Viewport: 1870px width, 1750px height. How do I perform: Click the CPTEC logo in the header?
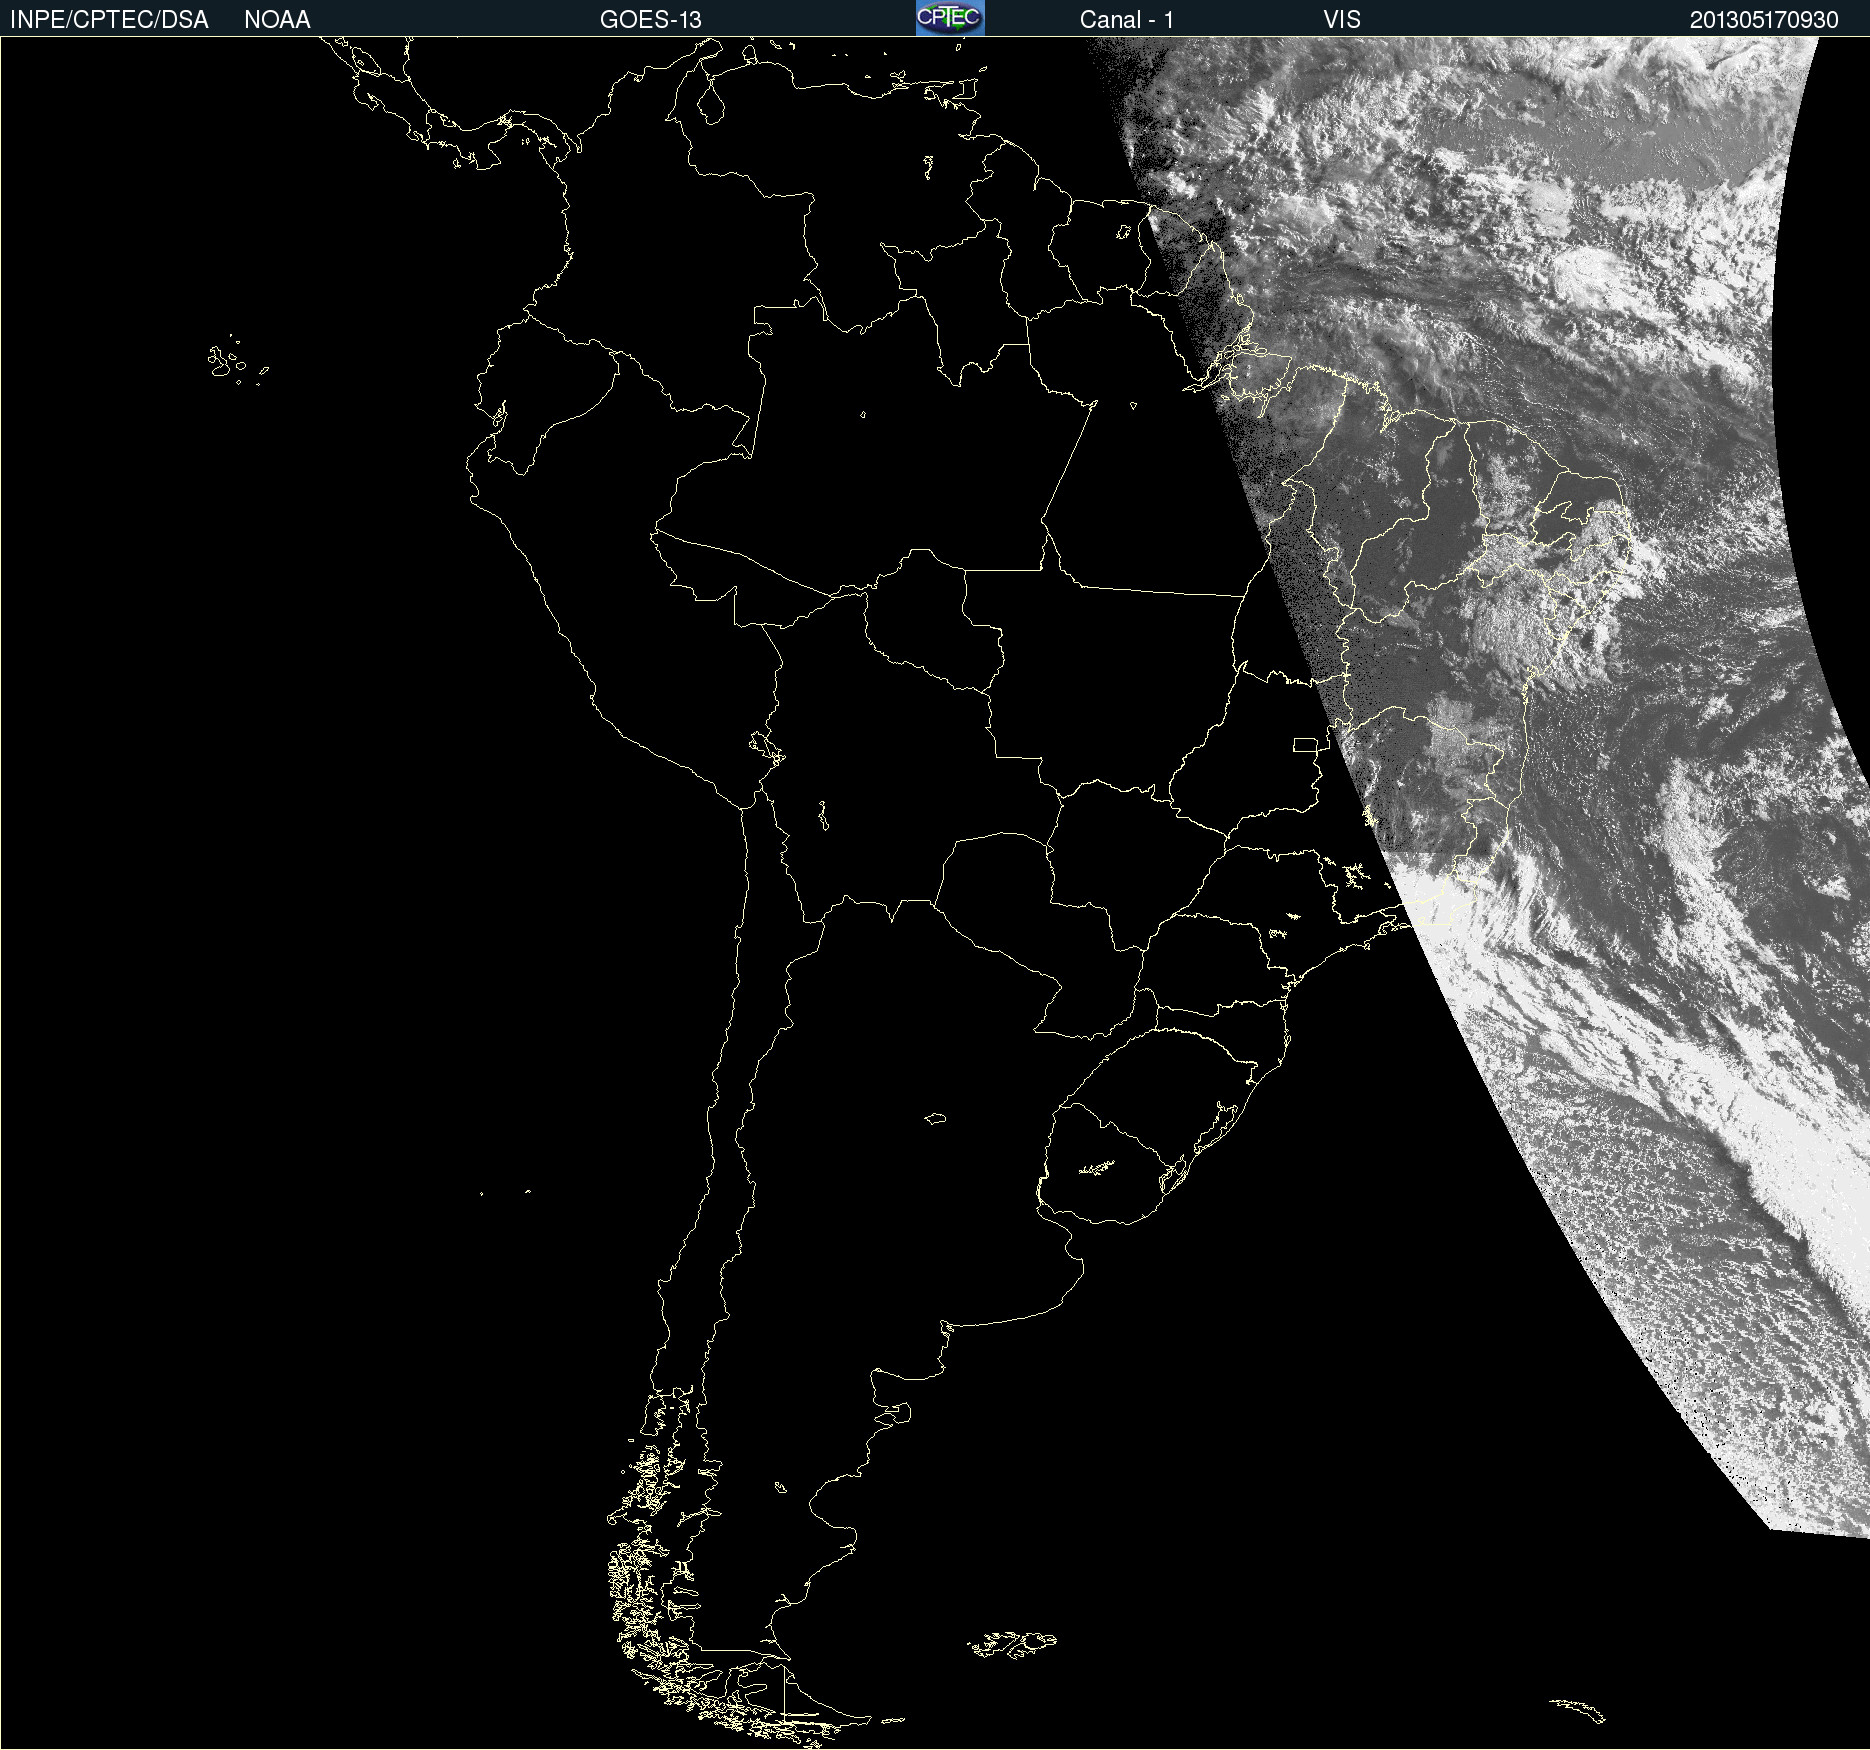[x=950, y=18]
